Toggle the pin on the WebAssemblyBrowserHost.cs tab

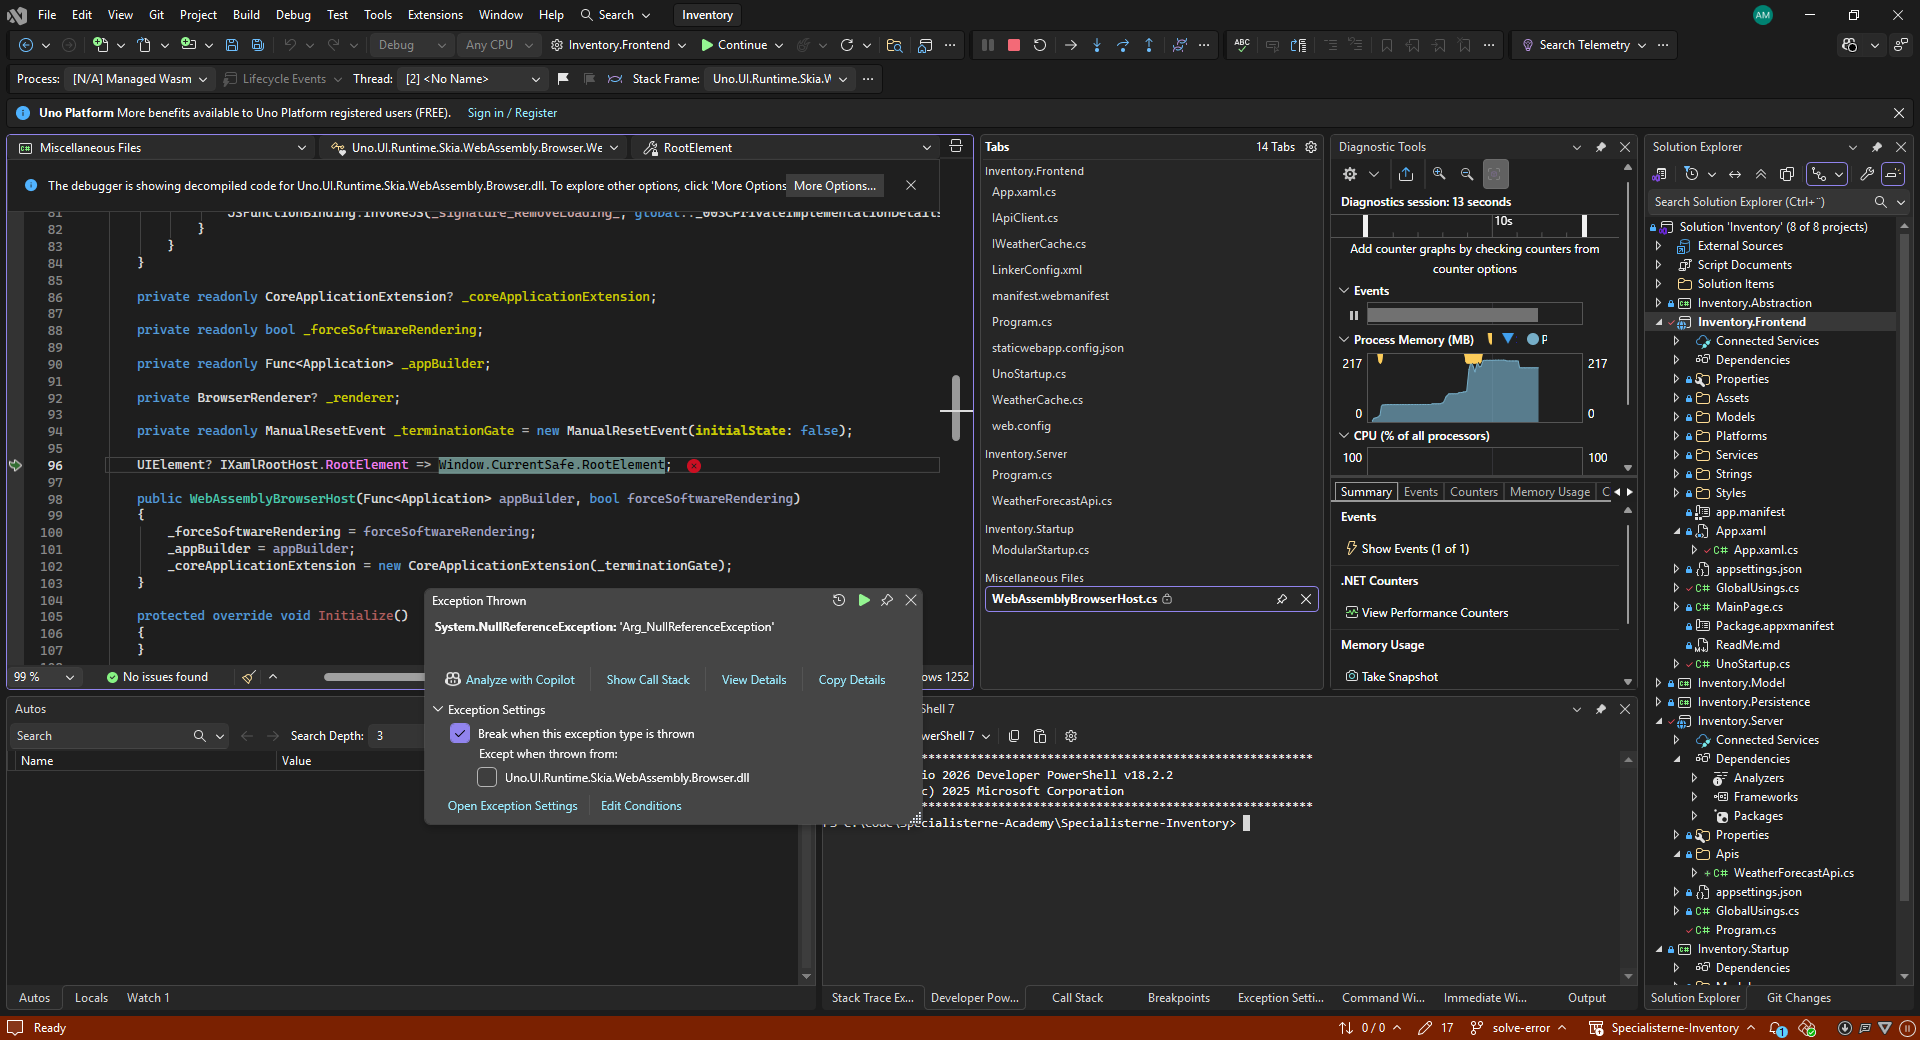click(x=1282, y=599)
